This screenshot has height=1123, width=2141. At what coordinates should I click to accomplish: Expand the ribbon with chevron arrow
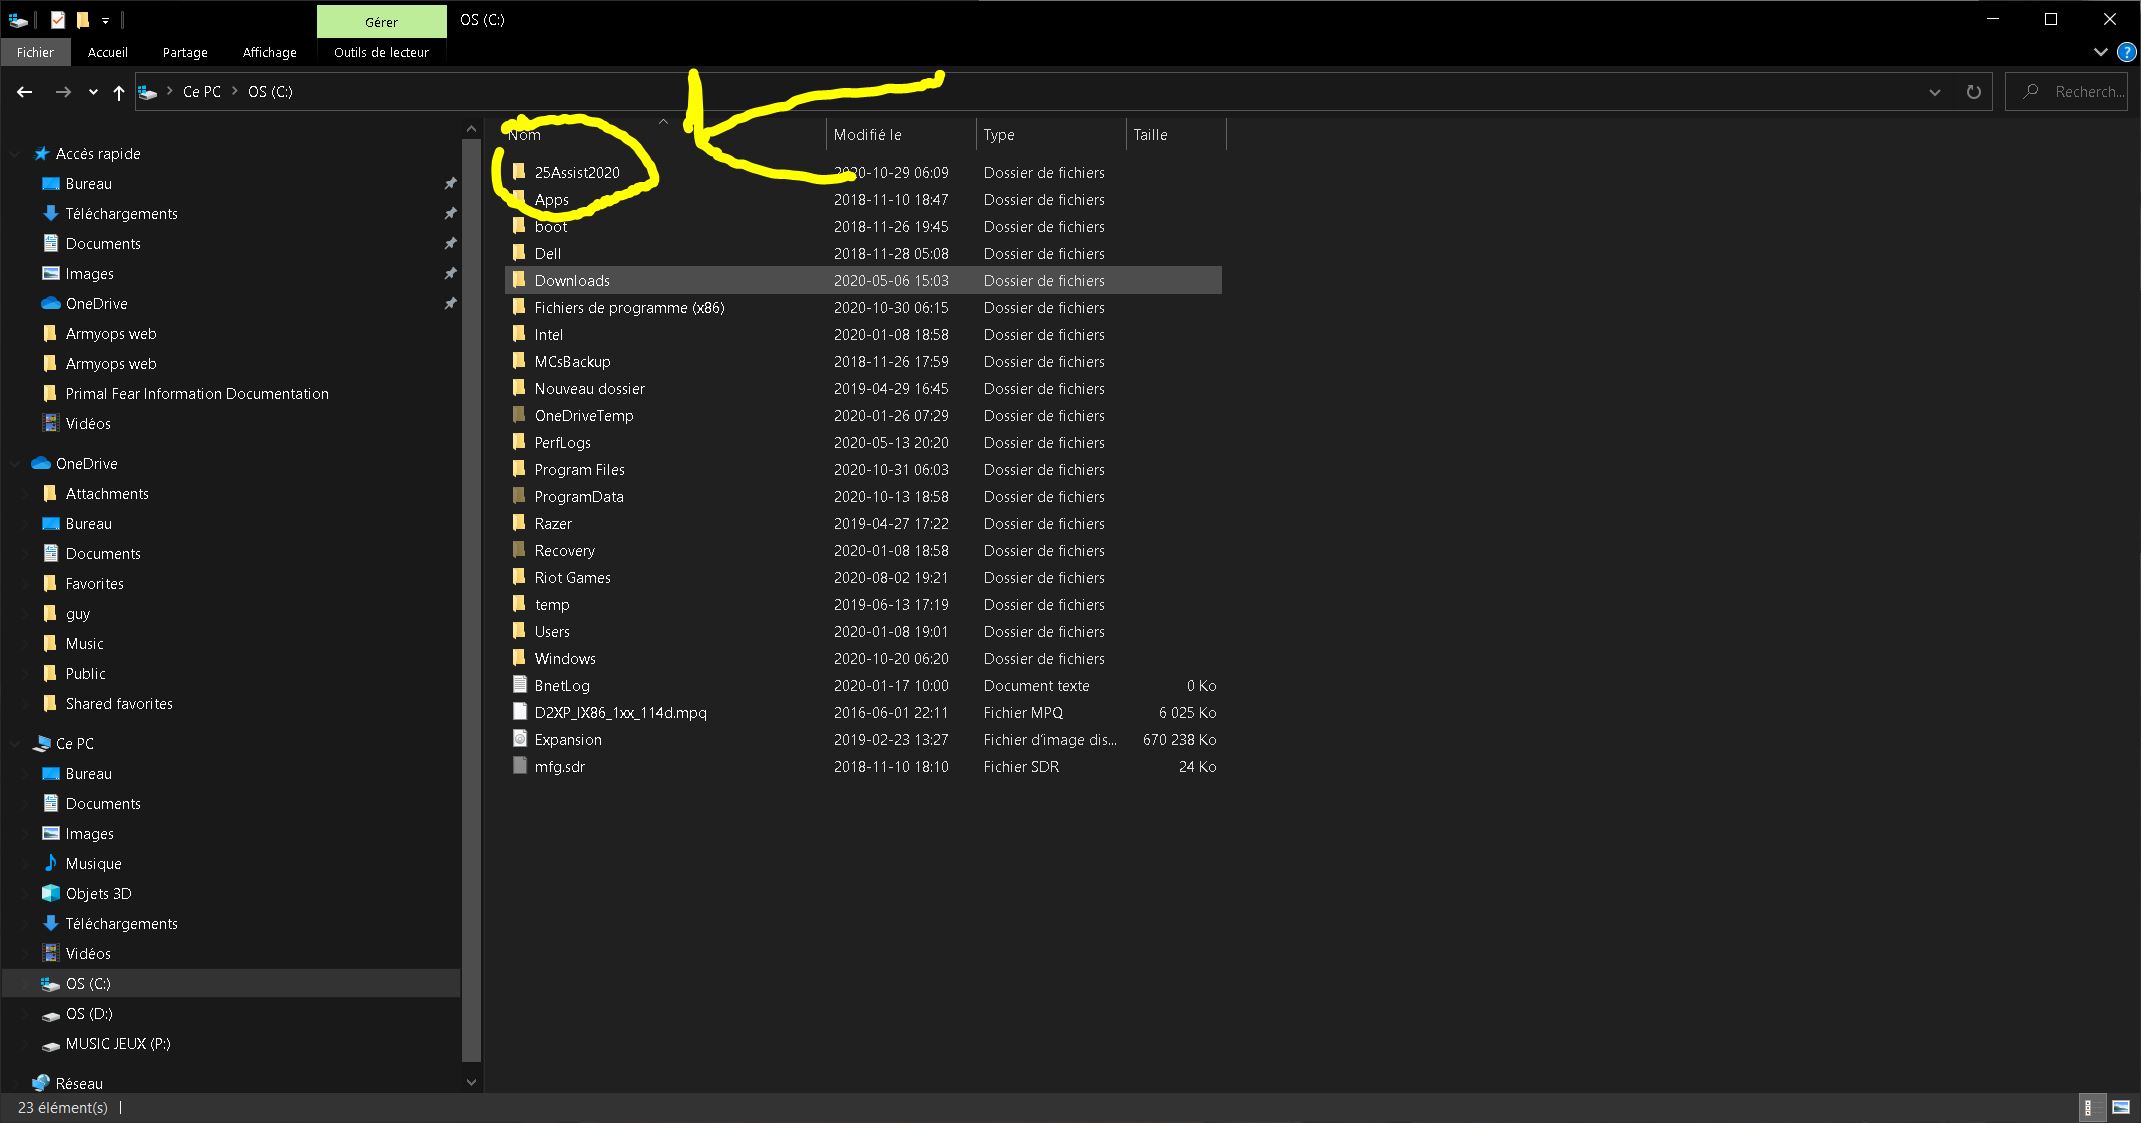click(x=2100, y=52)
